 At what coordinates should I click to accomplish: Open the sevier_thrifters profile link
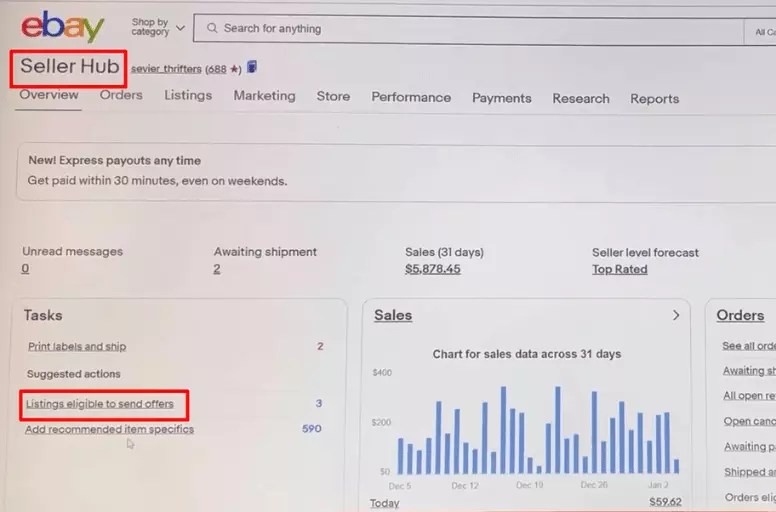[166, 69]
